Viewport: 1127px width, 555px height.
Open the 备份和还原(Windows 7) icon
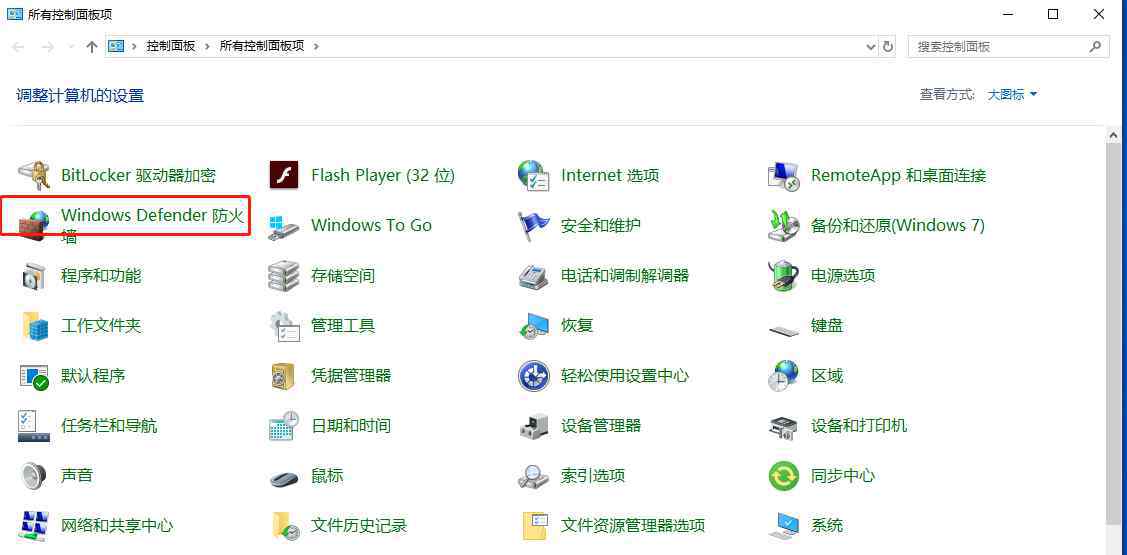click(783, 225)
